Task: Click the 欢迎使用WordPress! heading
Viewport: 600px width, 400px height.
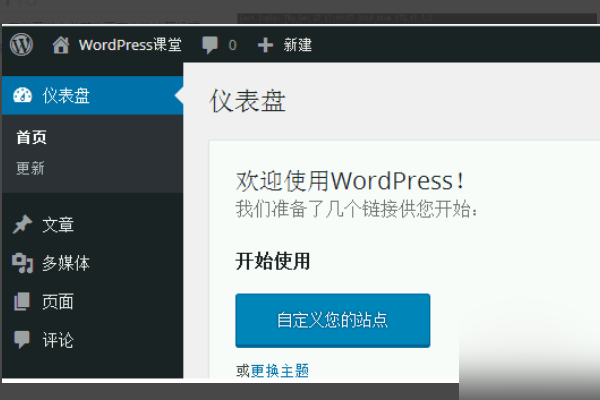Action: click(x=350, y=181)
